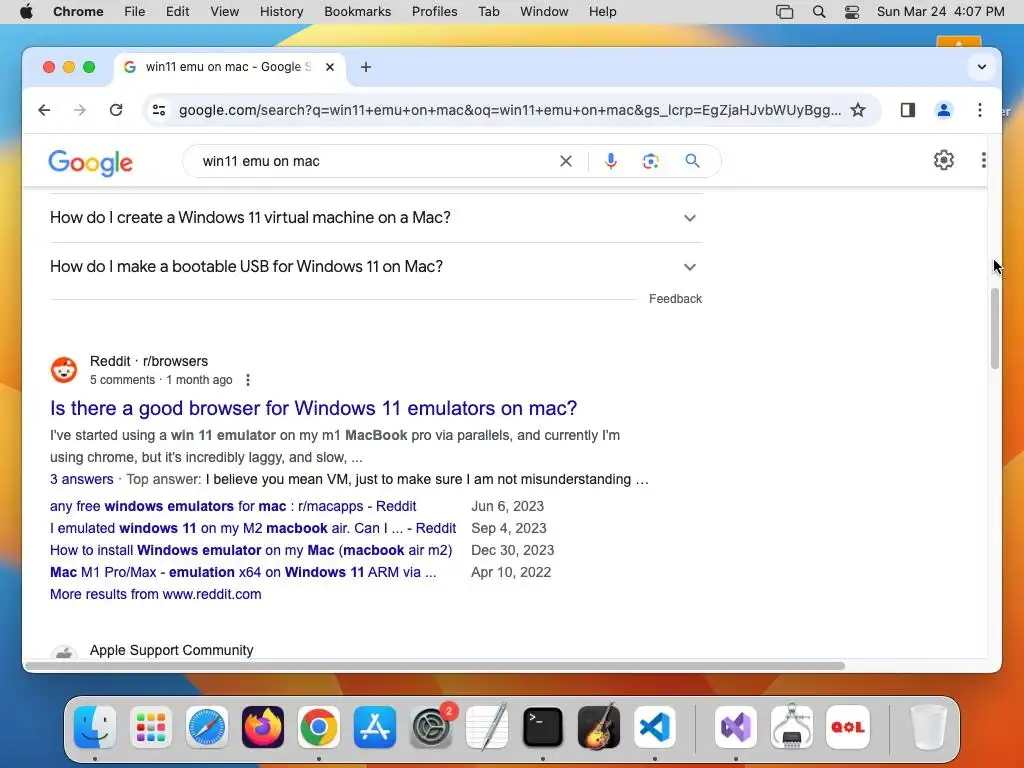Open more options beside Reddit result
The width and height of the screenshot is (1024, 768).
coord(248,380)
